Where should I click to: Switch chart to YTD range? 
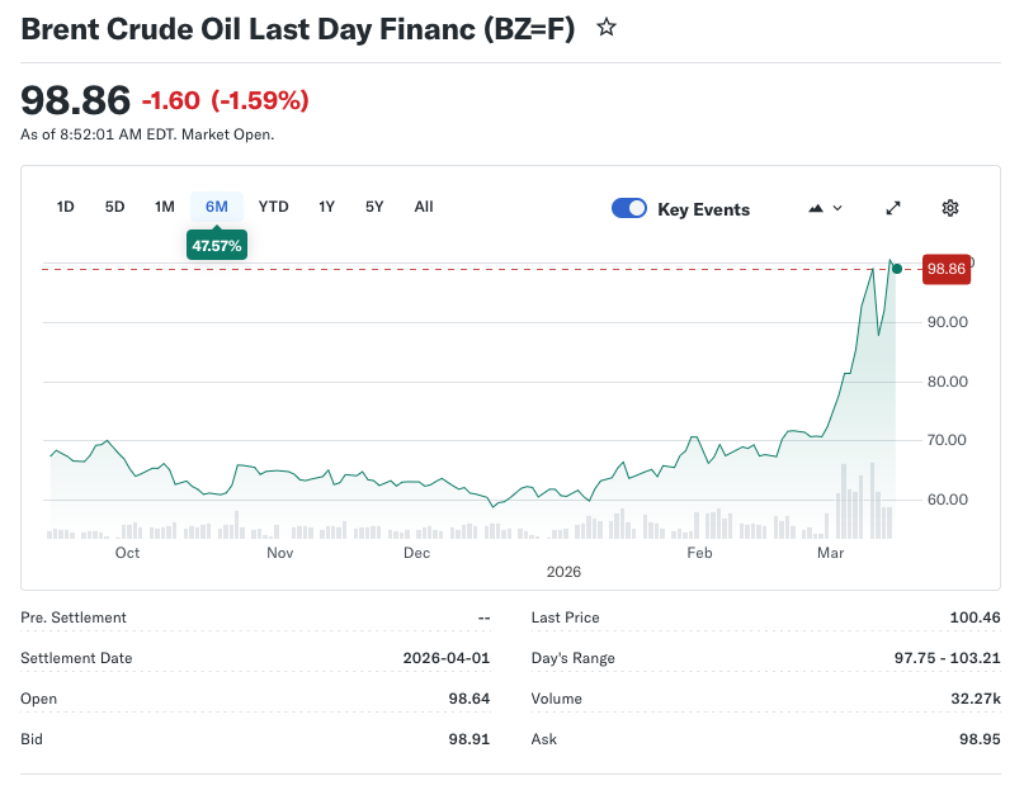click(x=273, y=207)
